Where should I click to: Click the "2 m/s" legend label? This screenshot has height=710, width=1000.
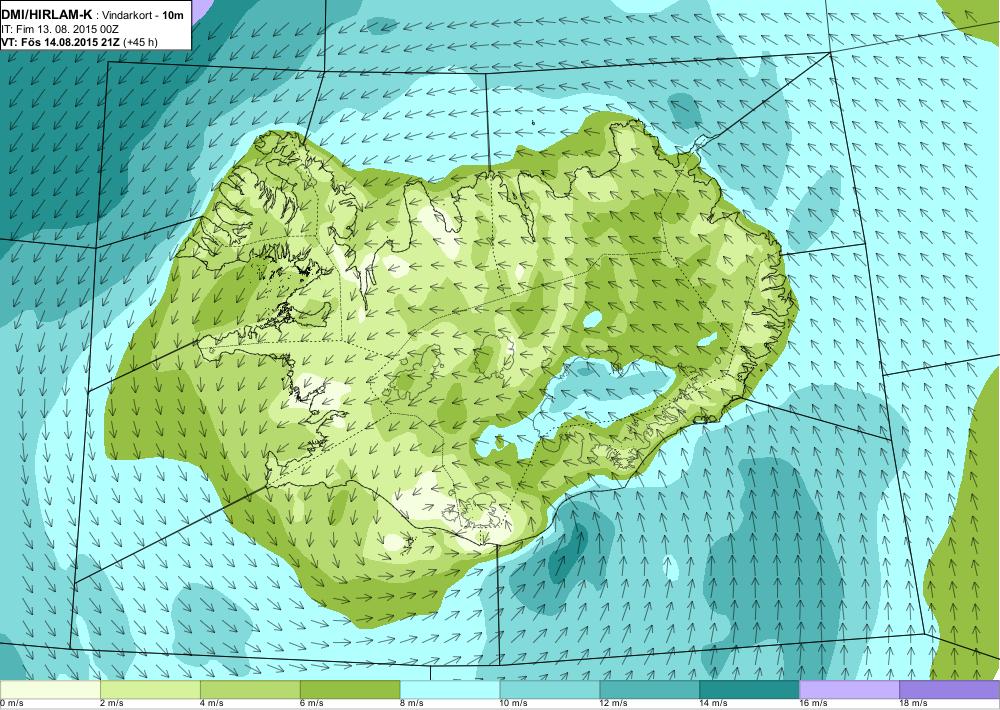[x=112, y=704]
